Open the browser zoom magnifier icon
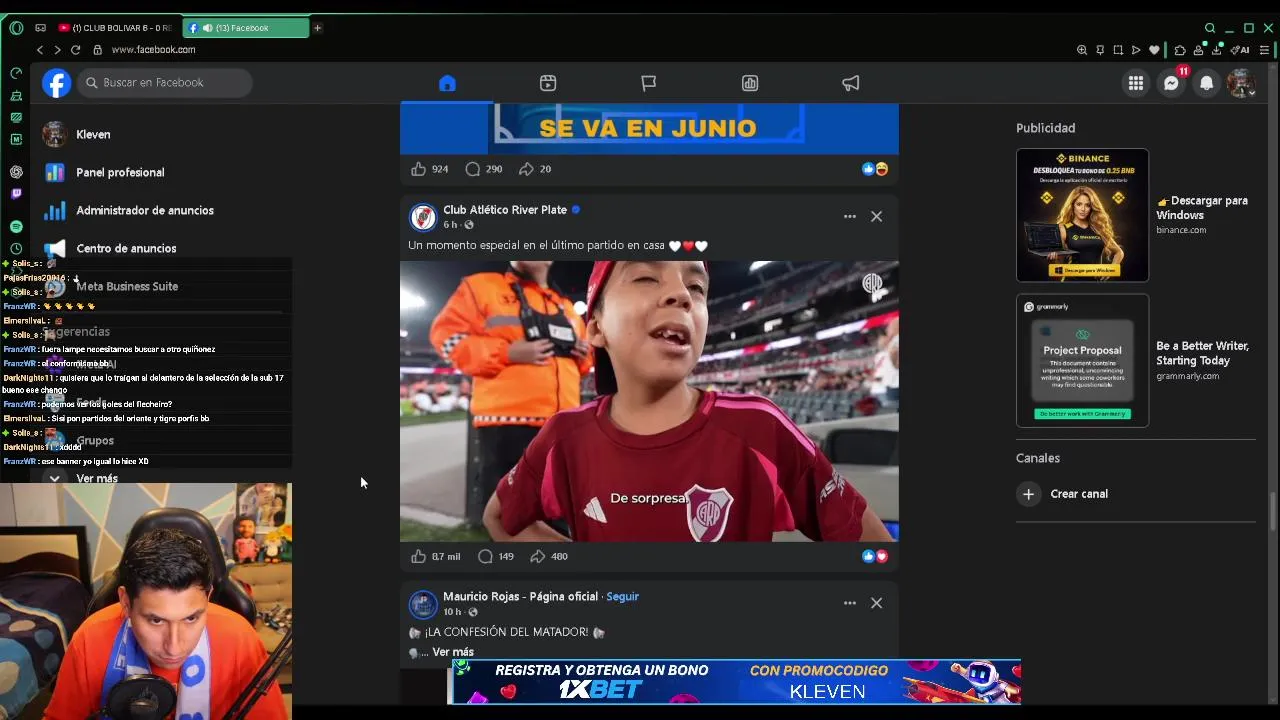Image resolution: width=1280 pixels, height=720 pixels. coord(1082,50)
